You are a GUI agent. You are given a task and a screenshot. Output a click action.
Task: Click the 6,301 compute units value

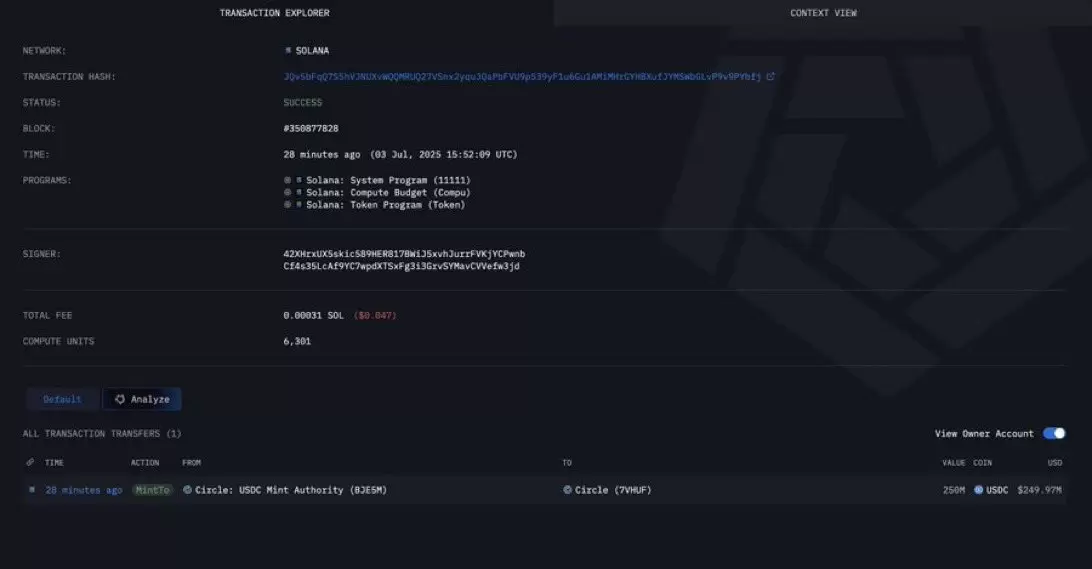[x=297, y=341]
